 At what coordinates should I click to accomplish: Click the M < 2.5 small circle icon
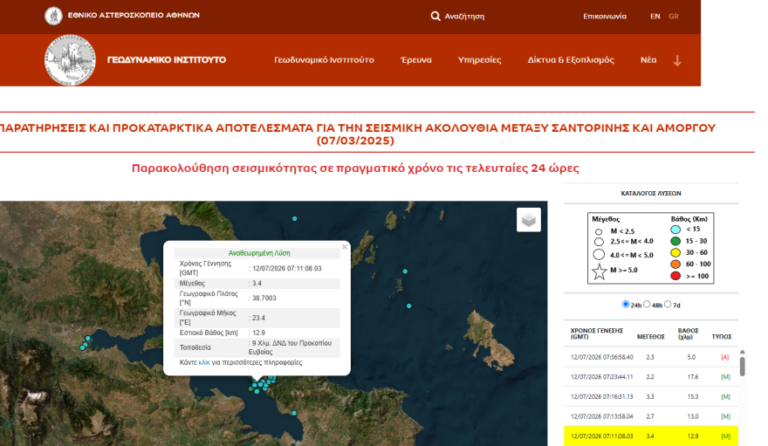tap(599, 232)
